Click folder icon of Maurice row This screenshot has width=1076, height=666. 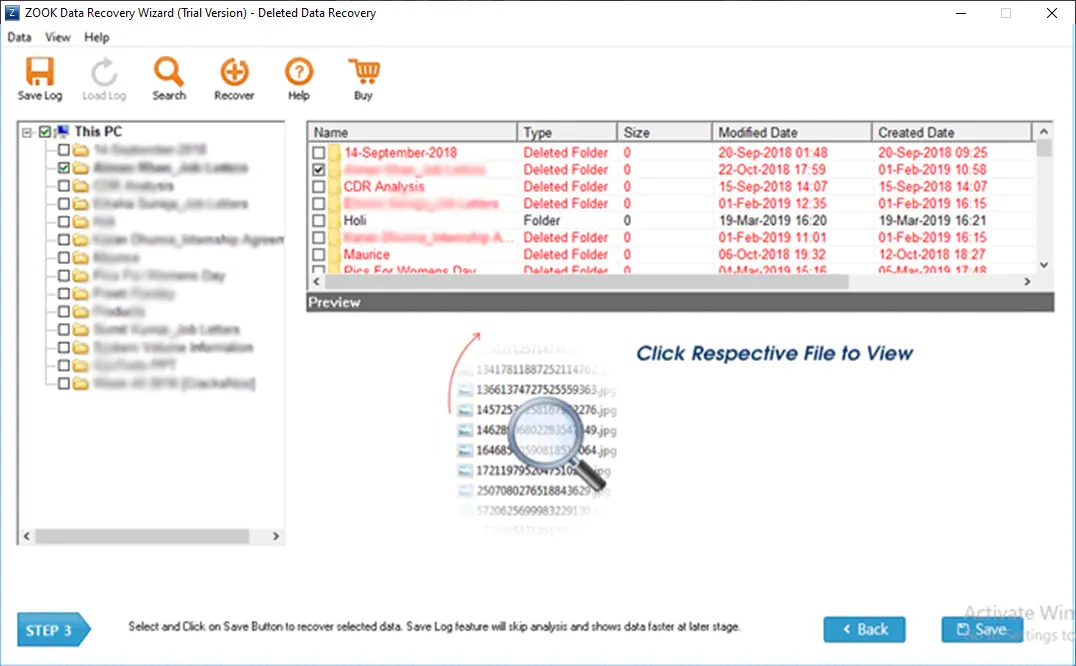334,254
